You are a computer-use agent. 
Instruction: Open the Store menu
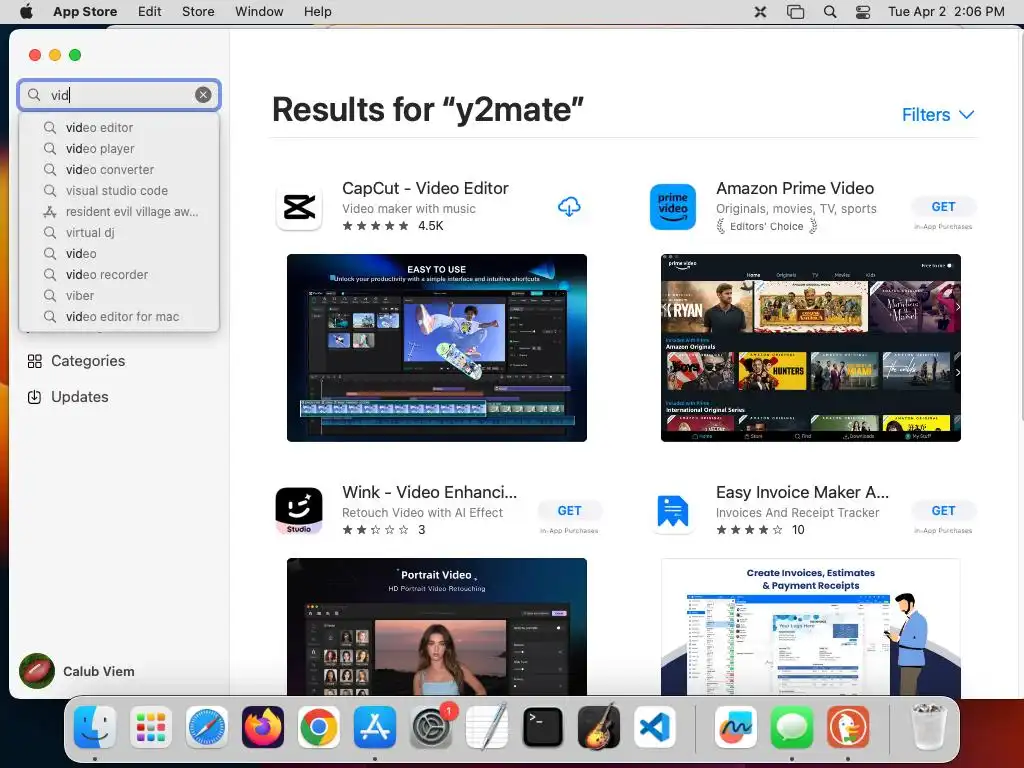click(198, 12)
